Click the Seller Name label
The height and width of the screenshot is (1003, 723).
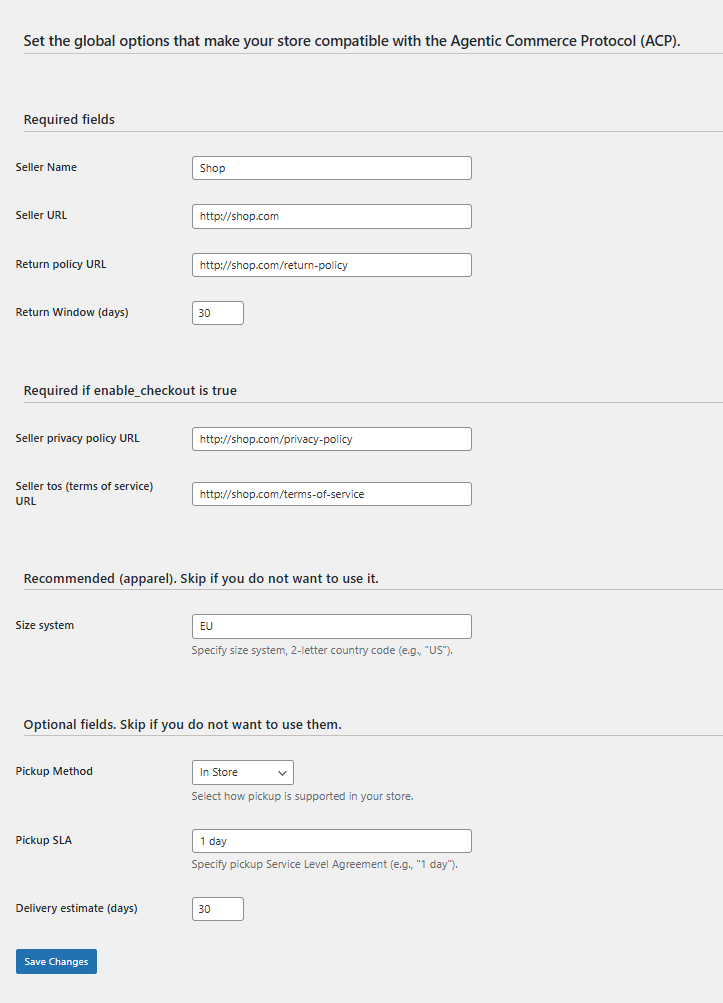click(x=46, y=167)
